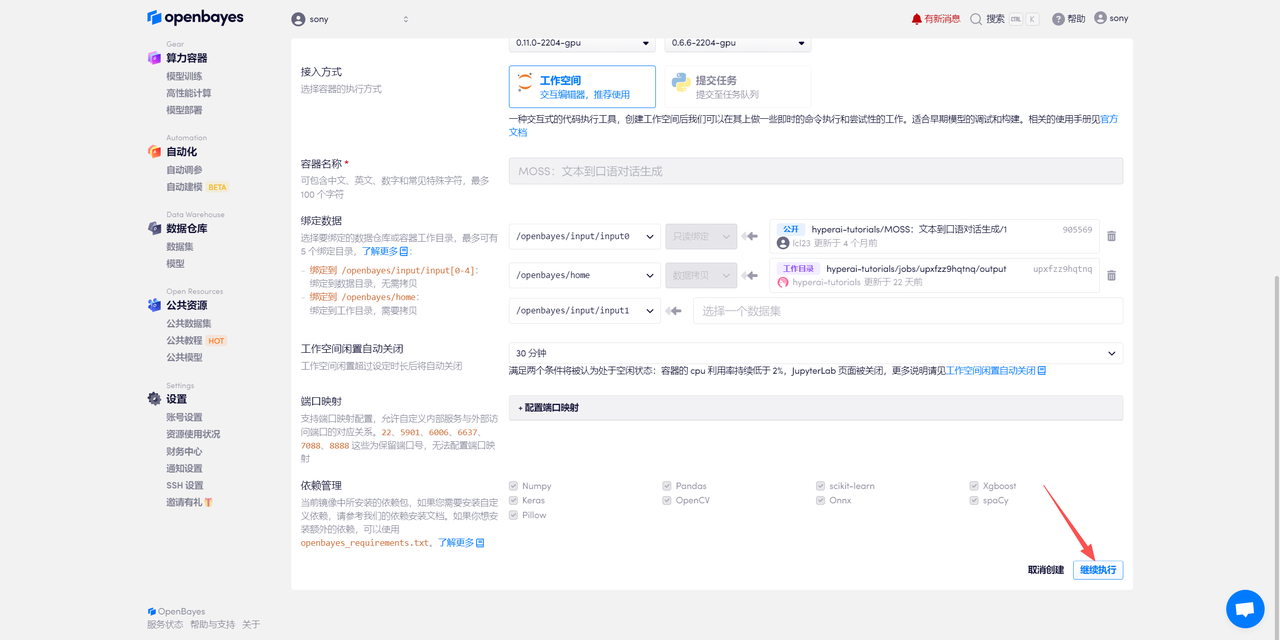Open the help question mark icon
Viewport: 1280px width, 640px height.
tap(1058, 19)
